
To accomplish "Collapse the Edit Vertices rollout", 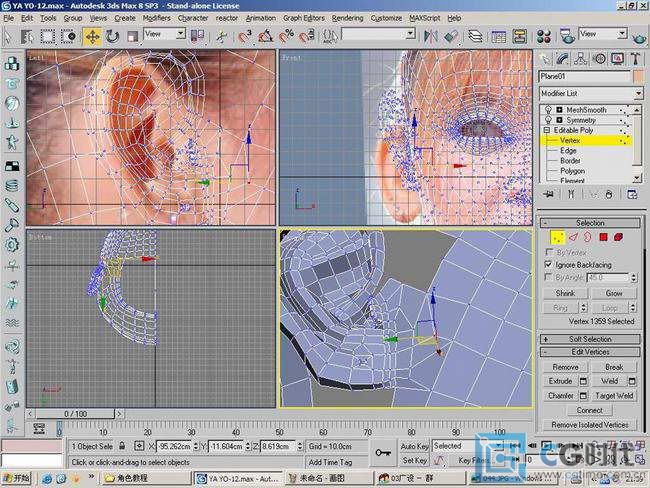I will [590, 352].
